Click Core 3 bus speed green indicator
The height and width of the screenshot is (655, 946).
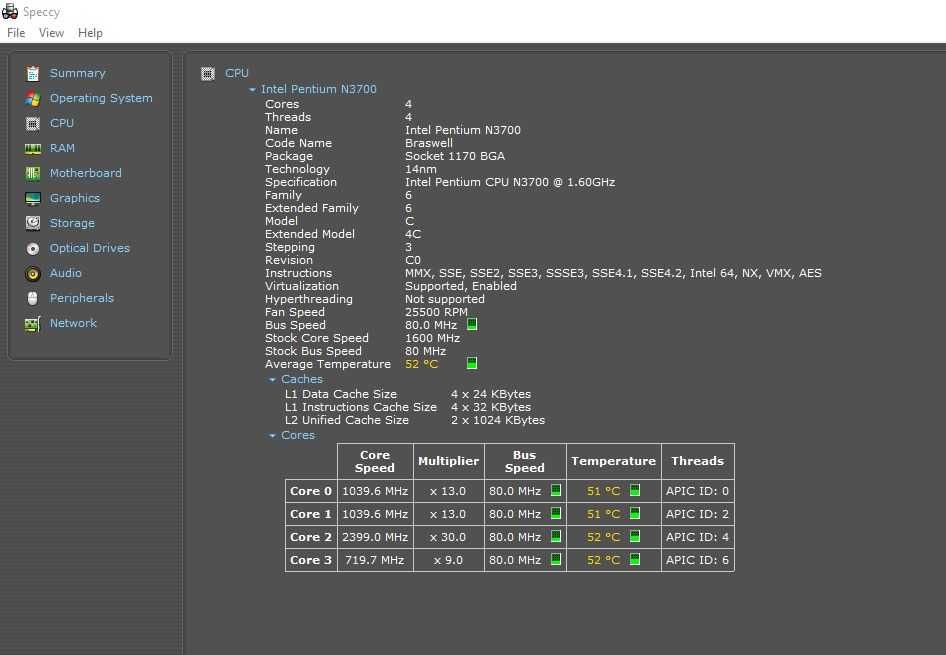tap(556, 559)
